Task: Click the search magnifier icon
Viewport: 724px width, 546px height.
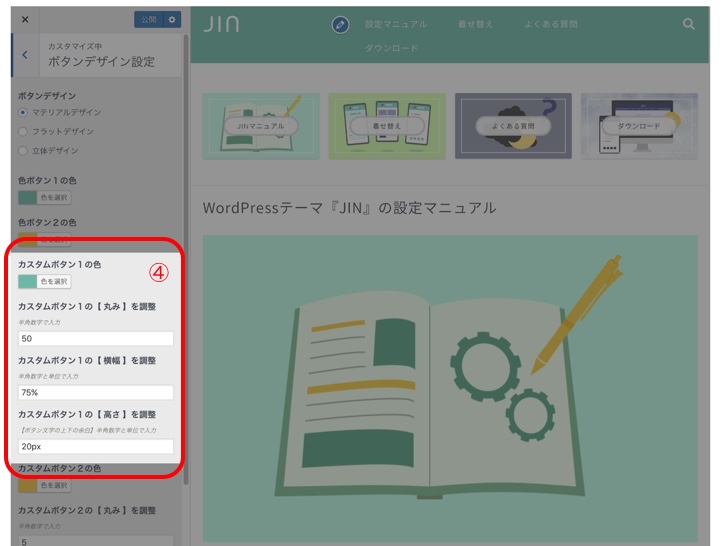Action: point(688,24)
